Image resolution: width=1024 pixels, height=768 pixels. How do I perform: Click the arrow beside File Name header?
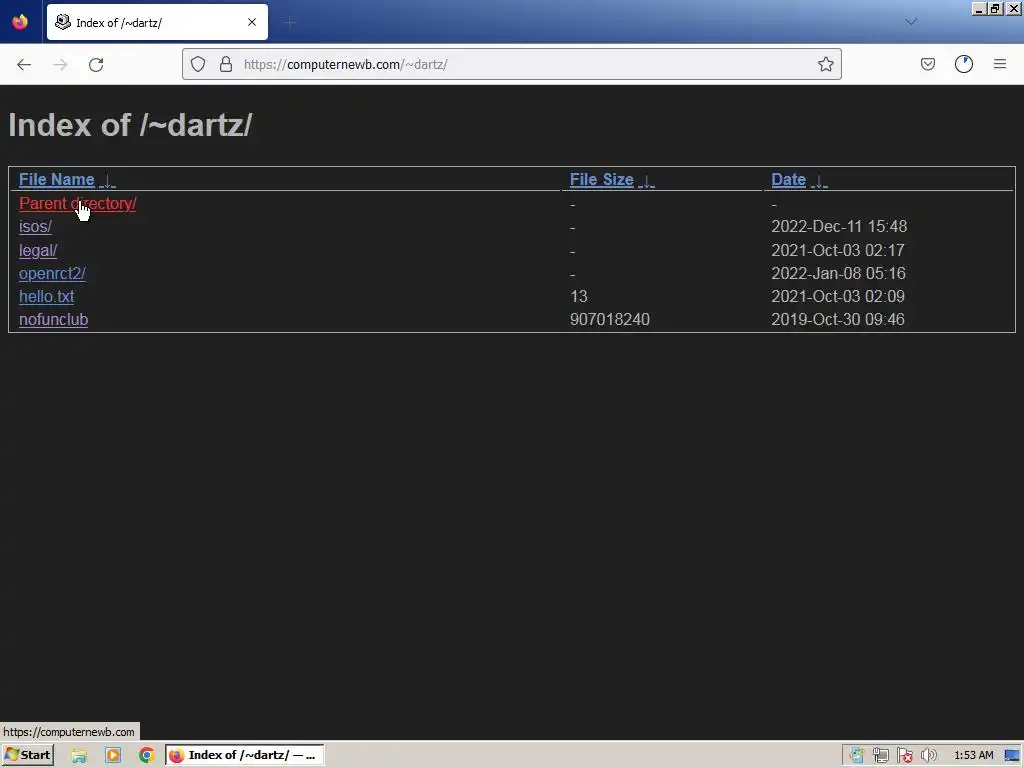[x=108, y=181]
